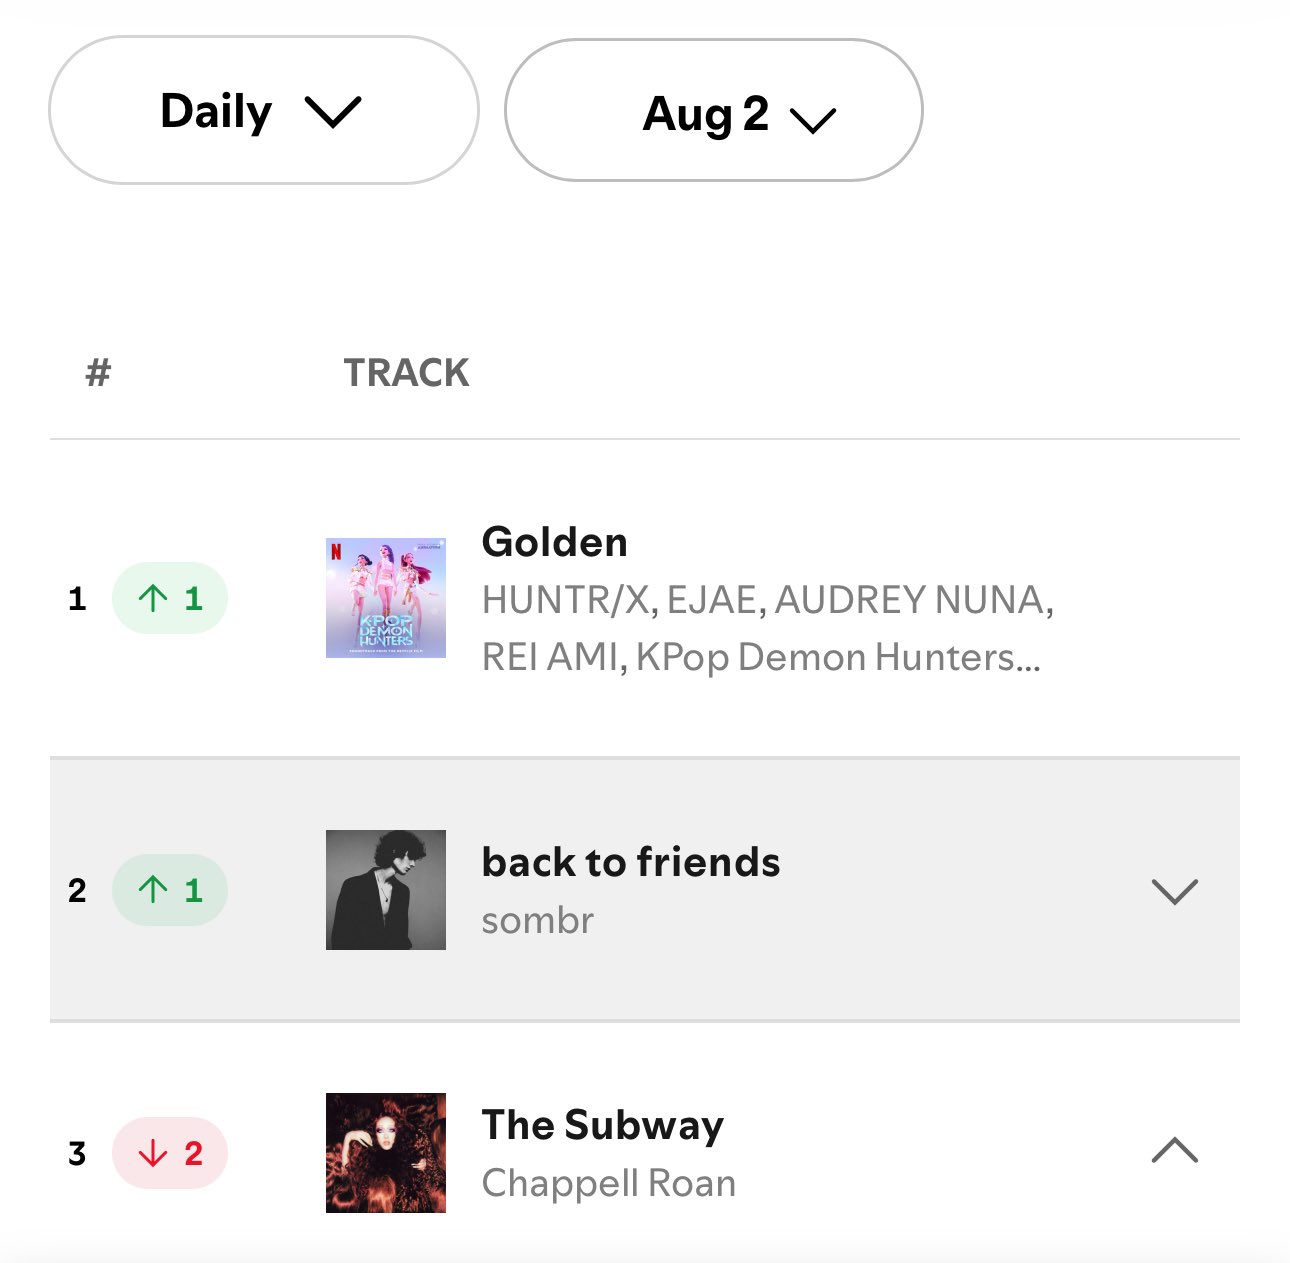Click the green up-1 badge for Golden

[x=170, y=598]
